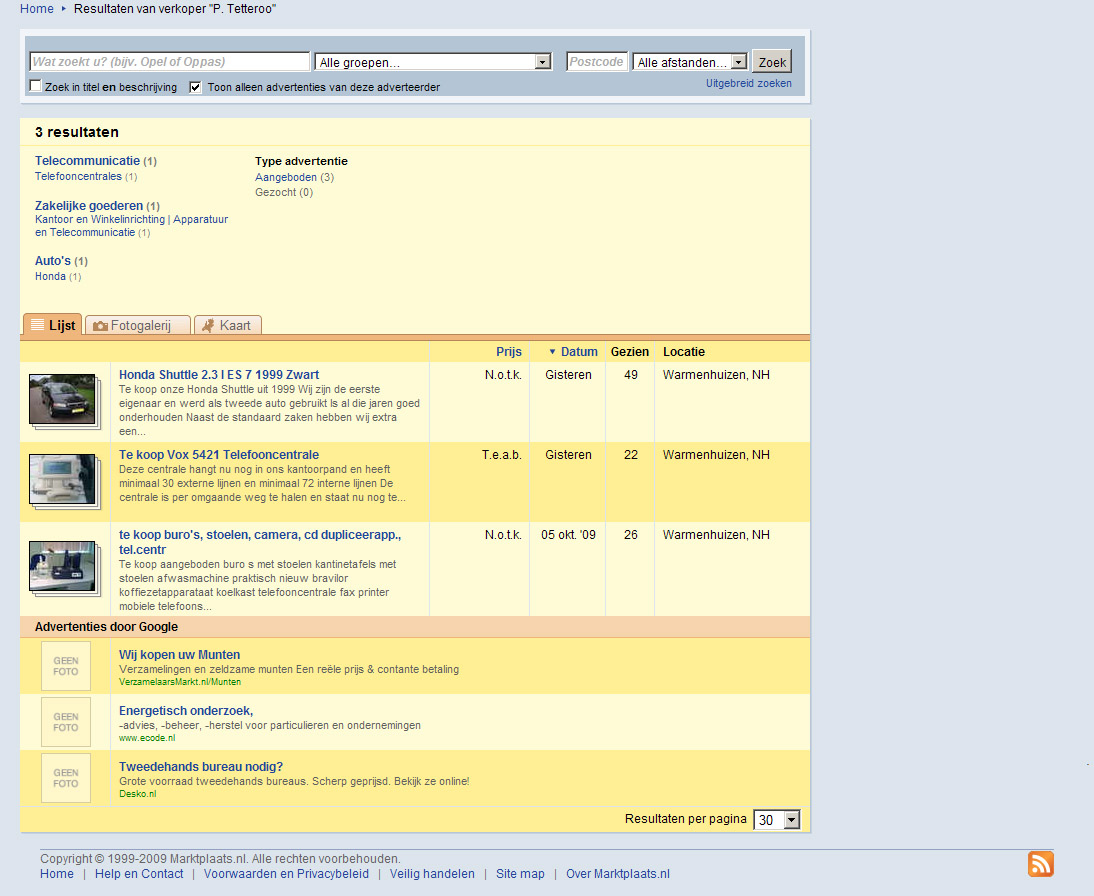Filter by the Telefooncentrales category link

click(78, 177)
